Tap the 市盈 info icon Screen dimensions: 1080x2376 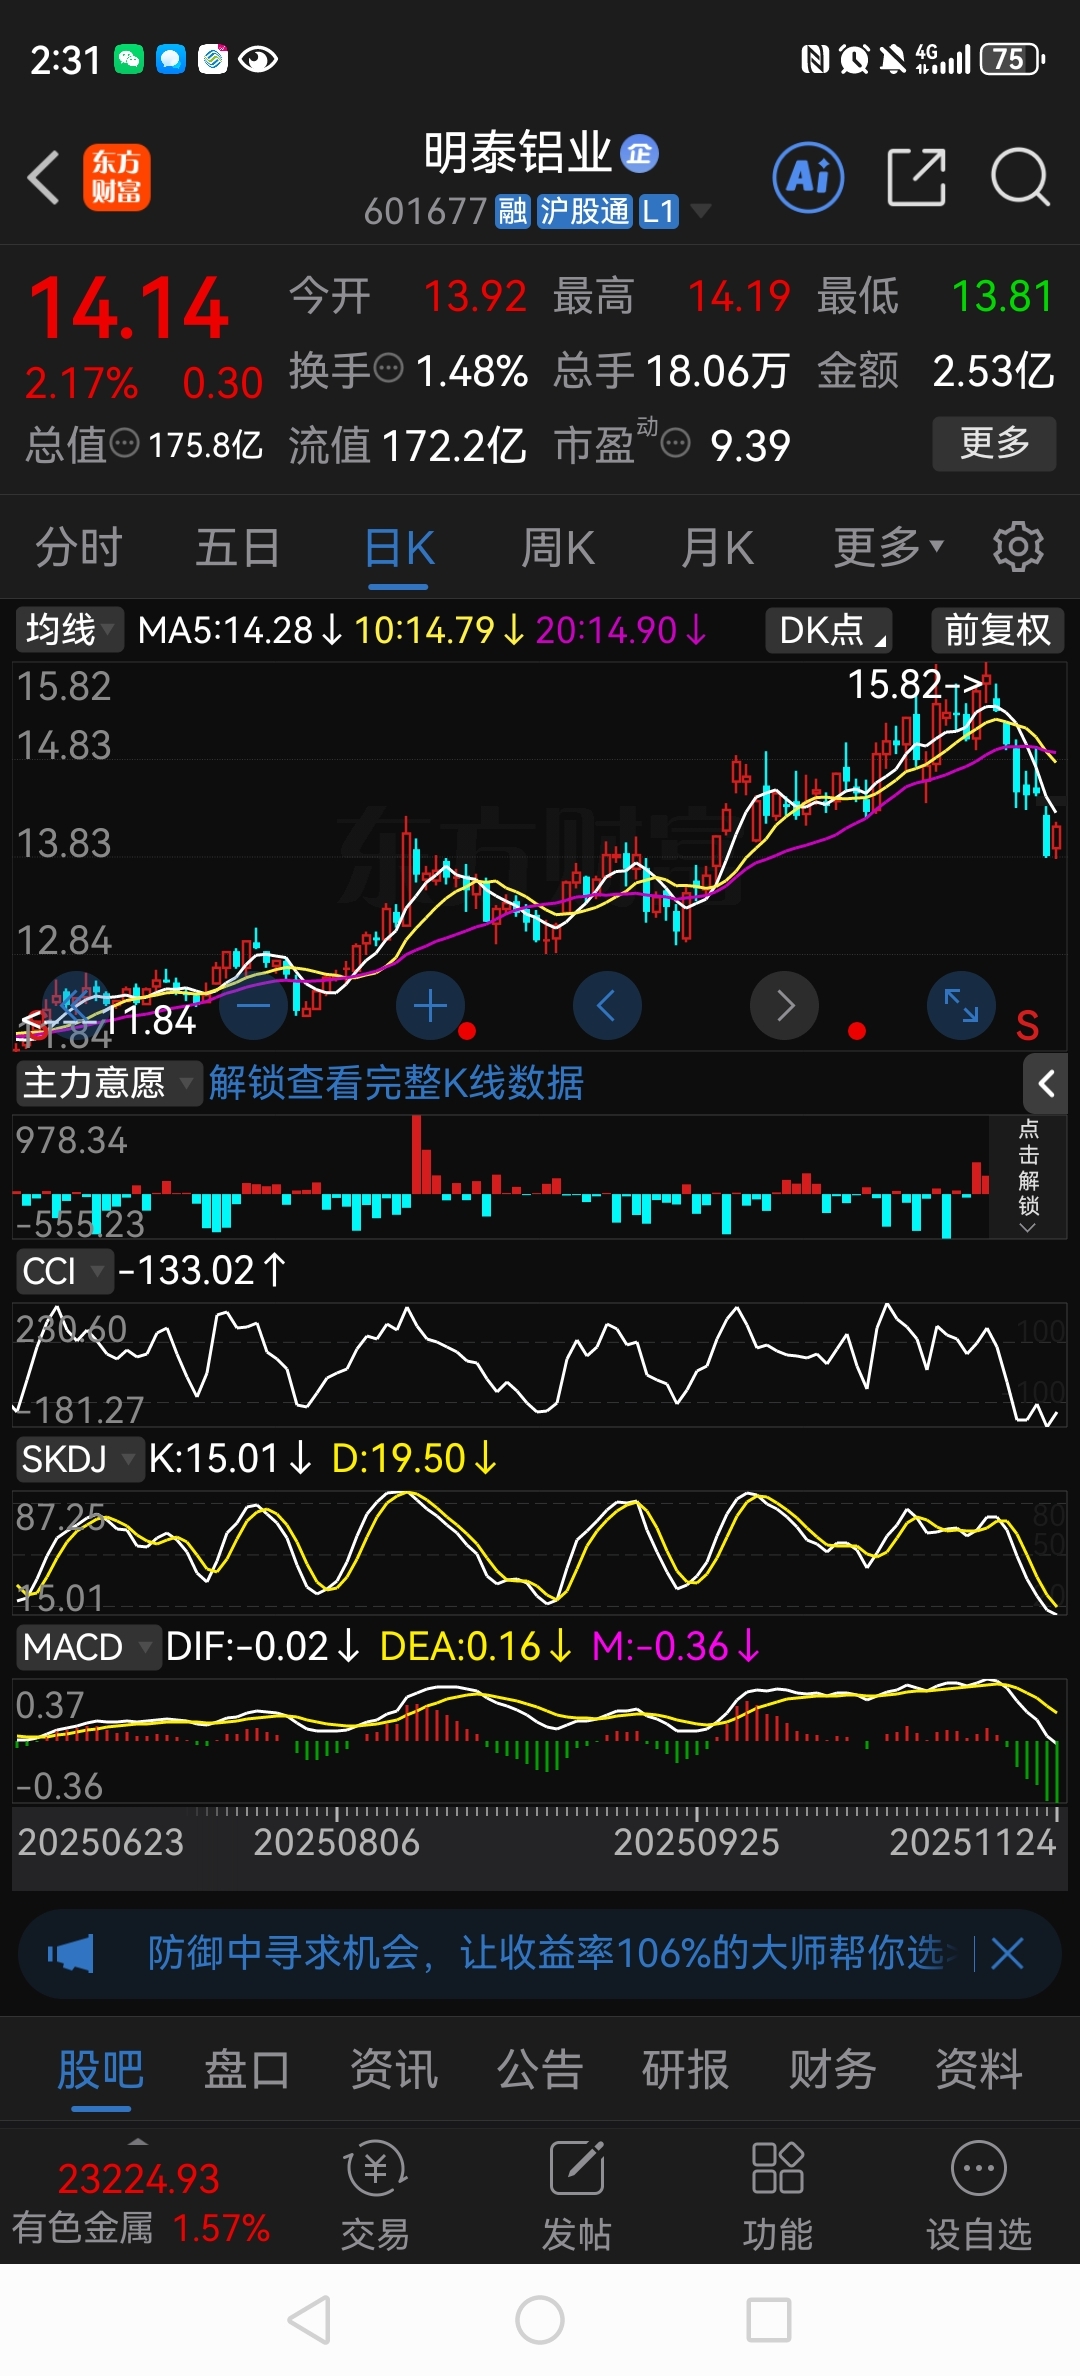coord(676,443)
